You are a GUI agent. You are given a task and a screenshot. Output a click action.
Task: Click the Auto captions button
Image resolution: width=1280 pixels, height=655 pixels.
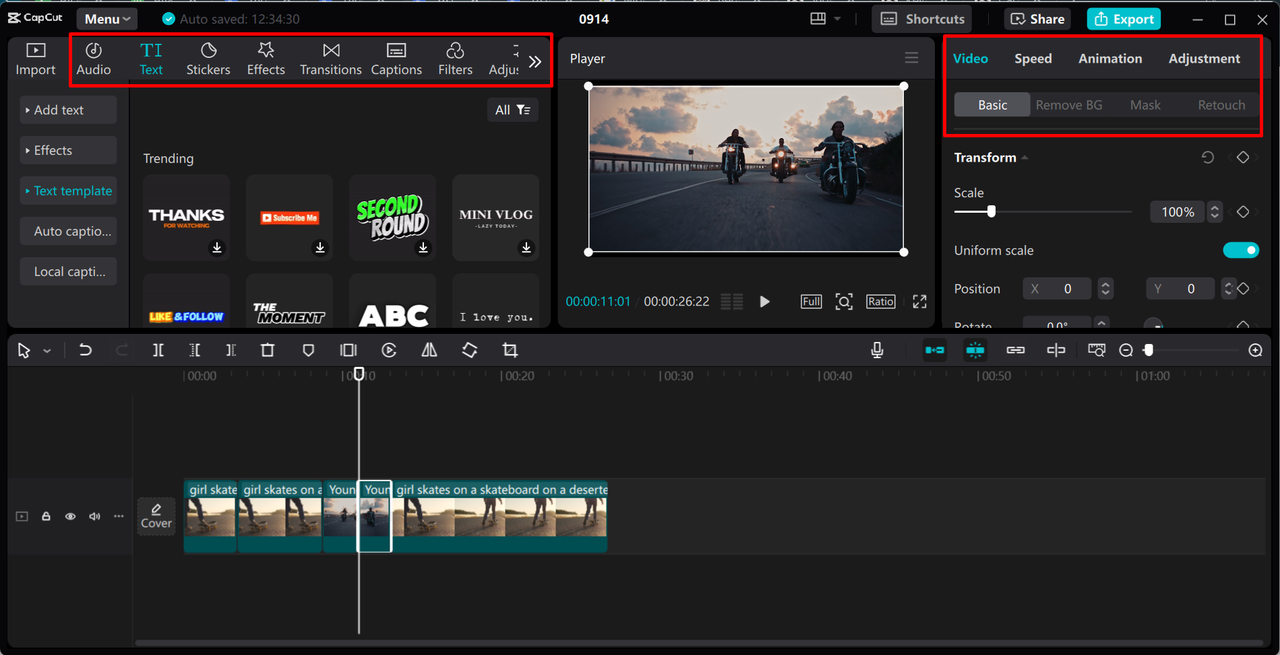coord(68,231)
